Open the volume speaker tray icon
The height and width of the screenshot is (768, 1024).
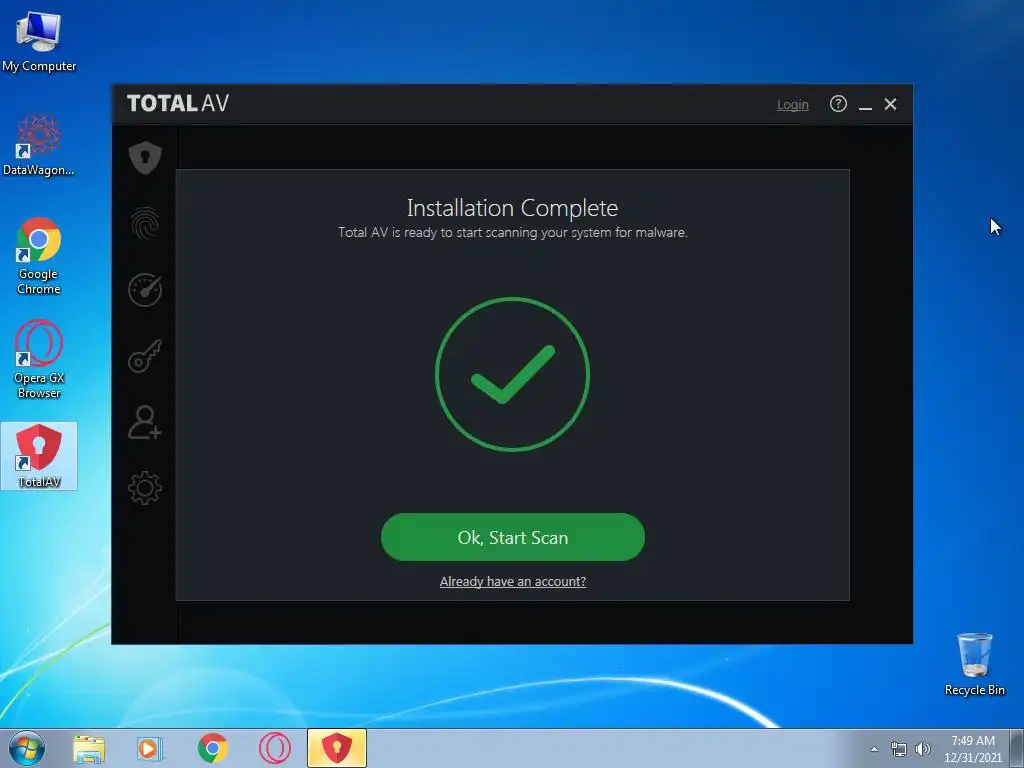pos(923,749)
